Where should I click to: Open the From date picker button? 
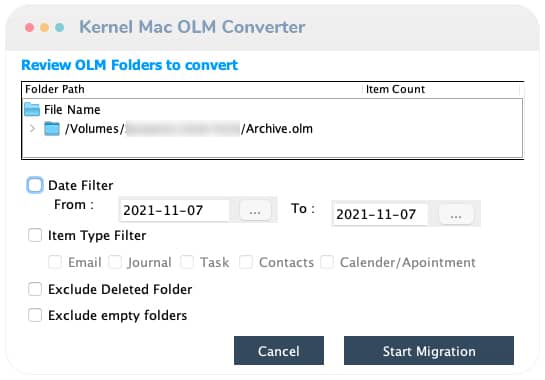255,210
